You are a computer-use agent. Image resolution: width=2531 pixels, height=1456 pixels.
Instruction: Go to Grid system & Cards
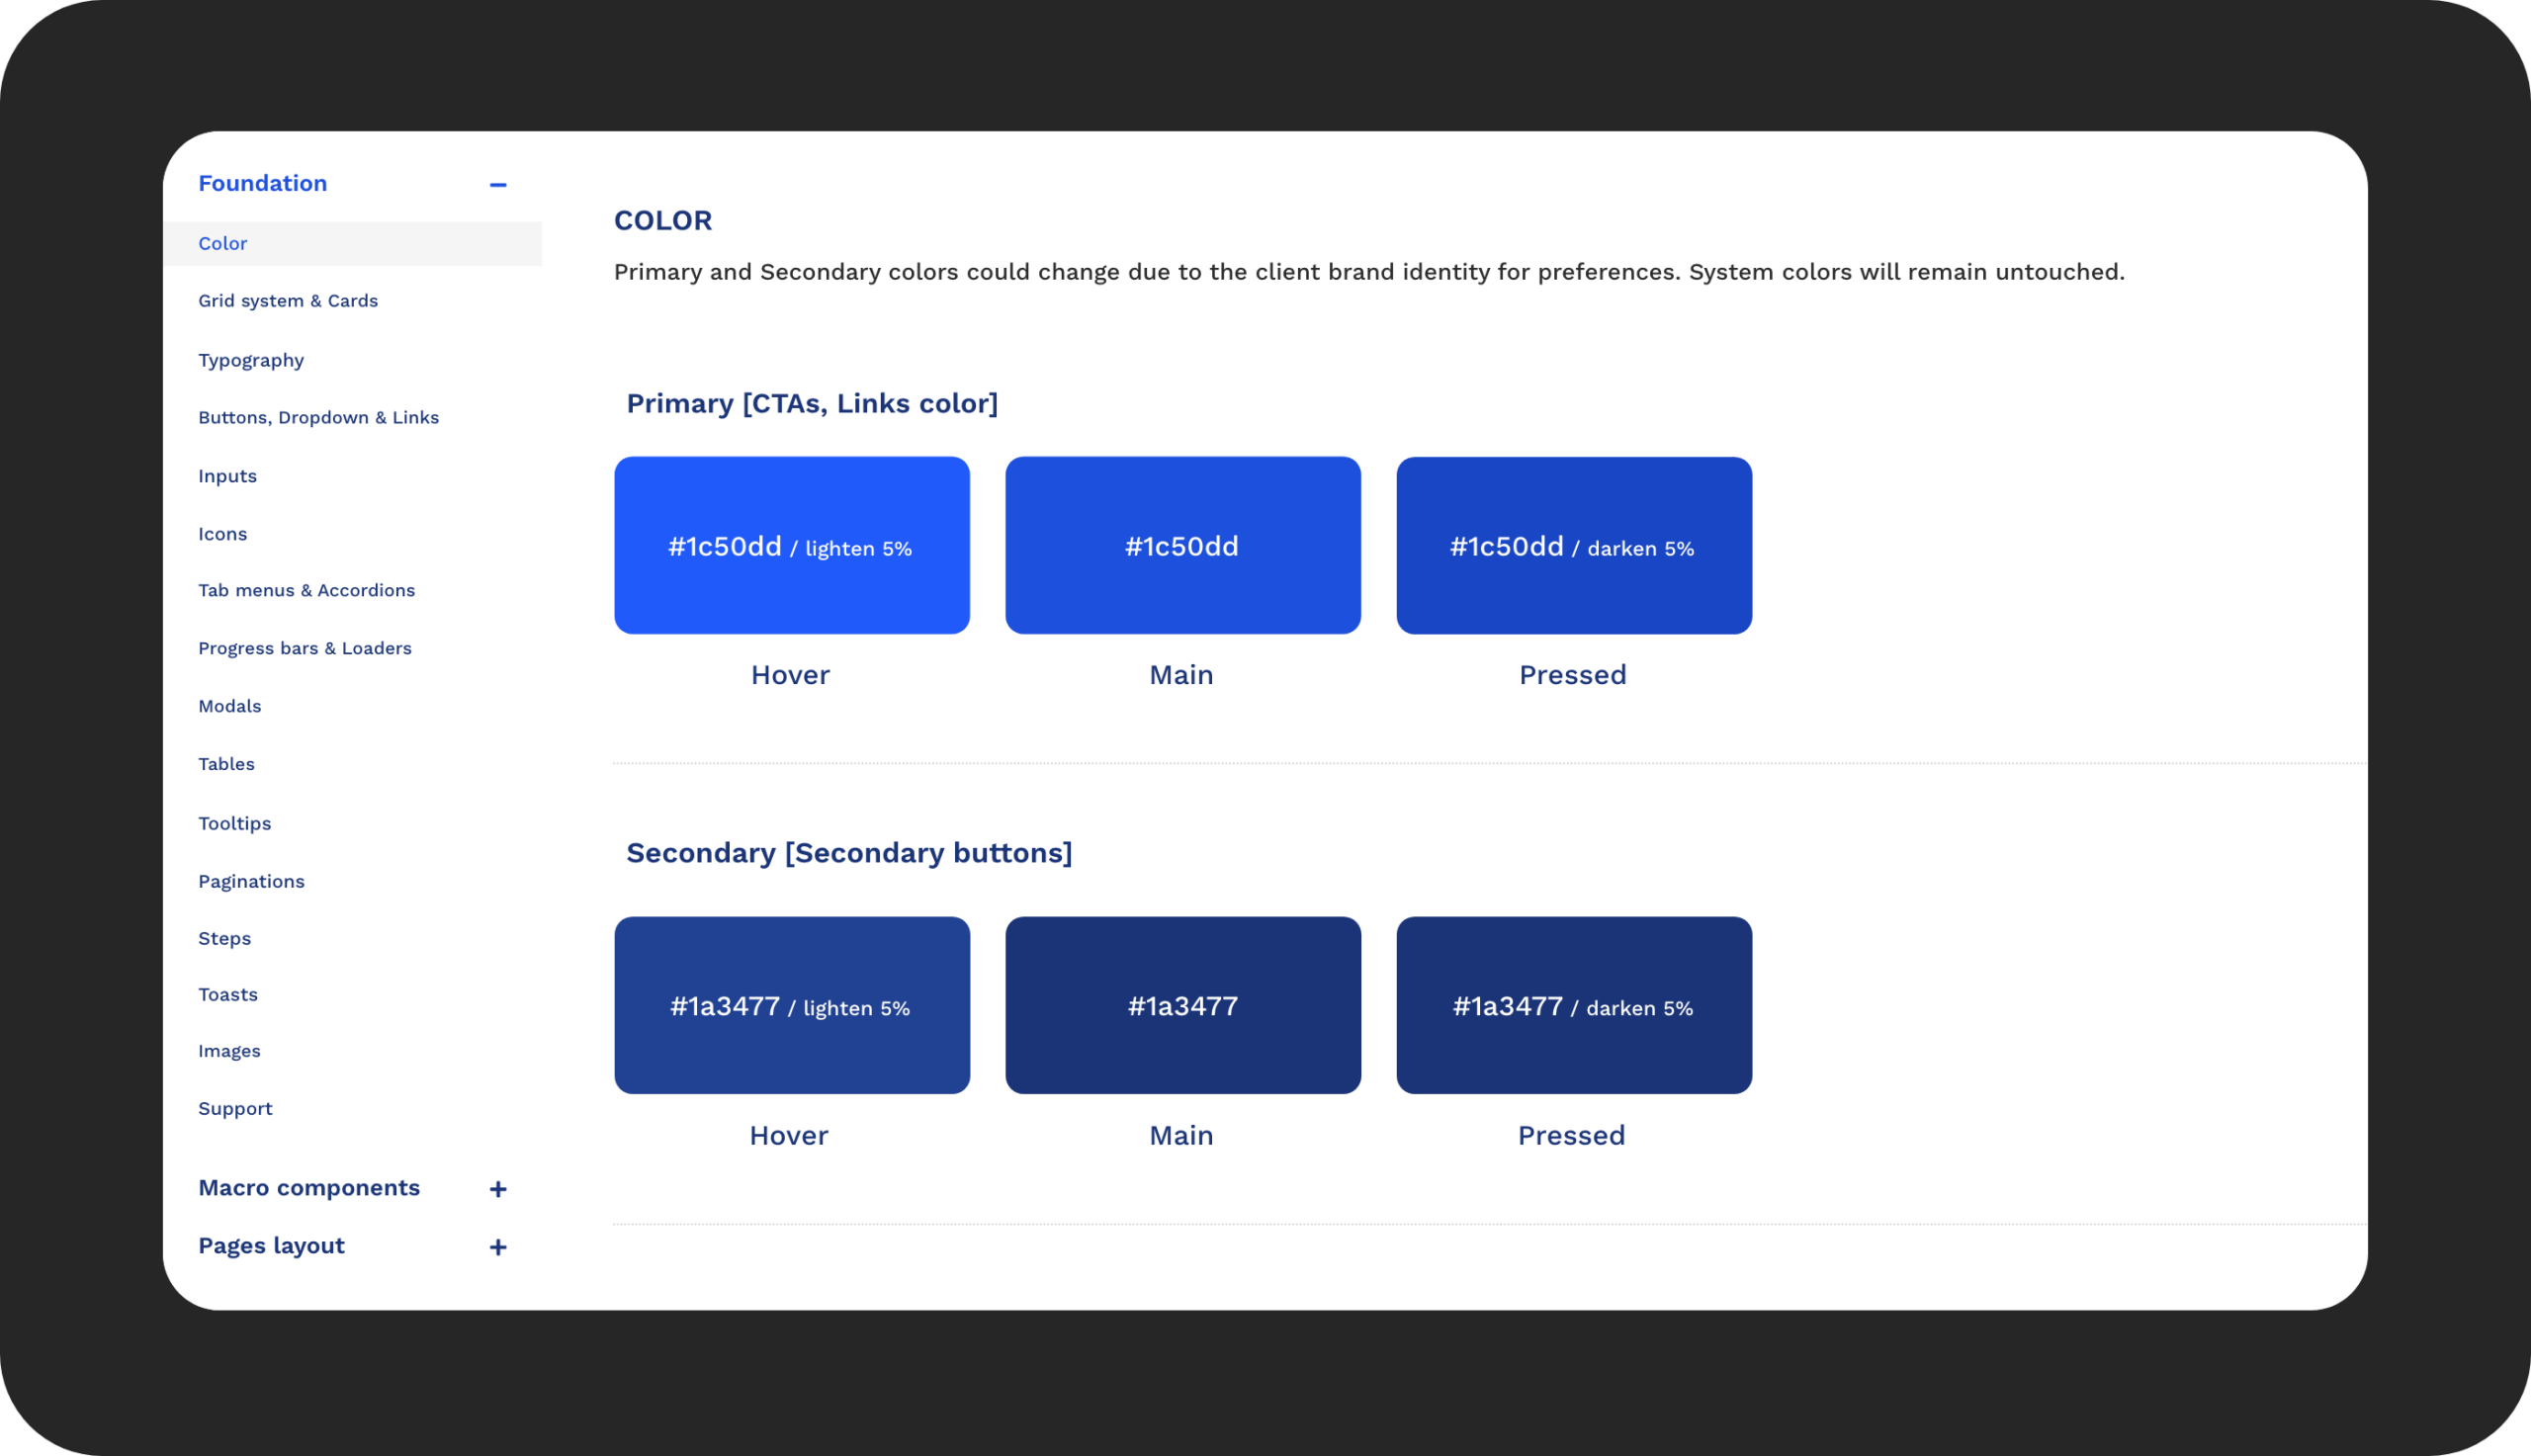pyautogui.click(x=288, y=301)
